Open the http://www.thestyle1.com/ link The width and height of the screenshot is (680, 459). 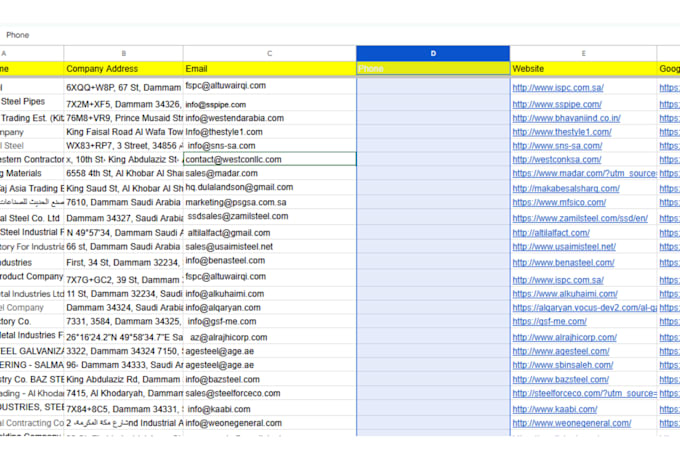pyautogui.click(x=562, y=132)
